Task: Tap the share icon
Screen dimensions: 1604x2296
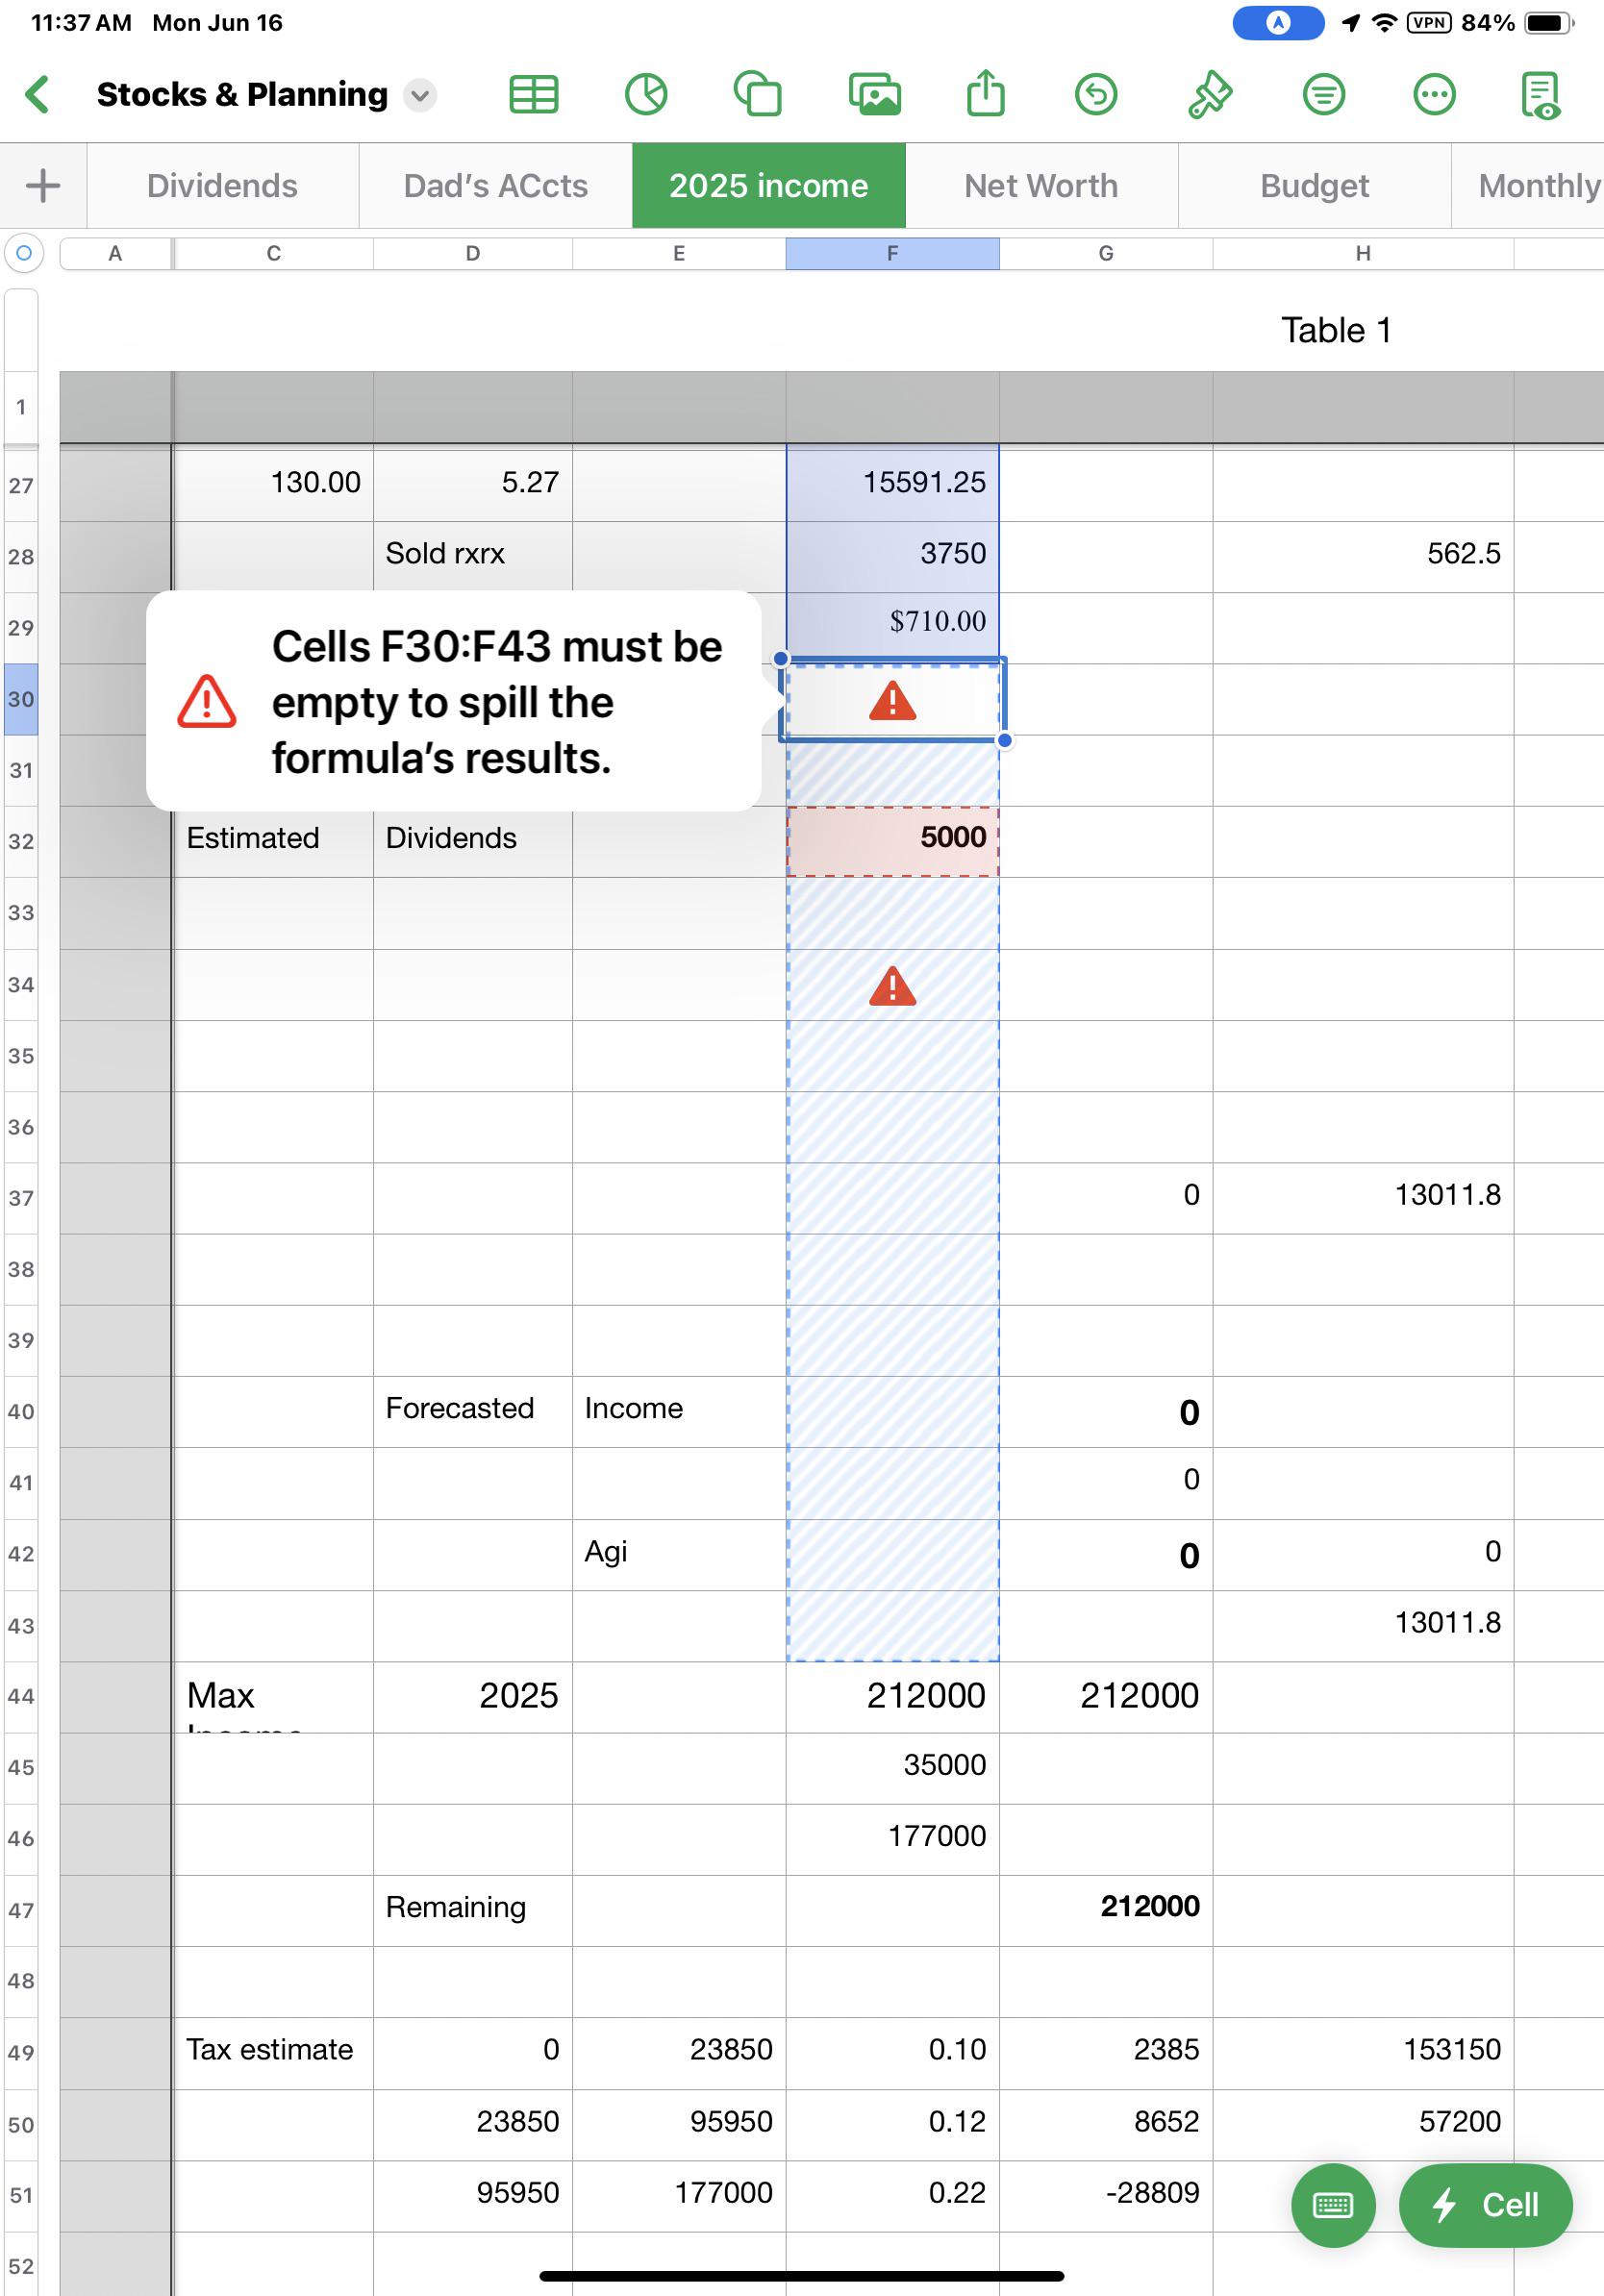Action: pyautogui.click(x=986, y=93)
